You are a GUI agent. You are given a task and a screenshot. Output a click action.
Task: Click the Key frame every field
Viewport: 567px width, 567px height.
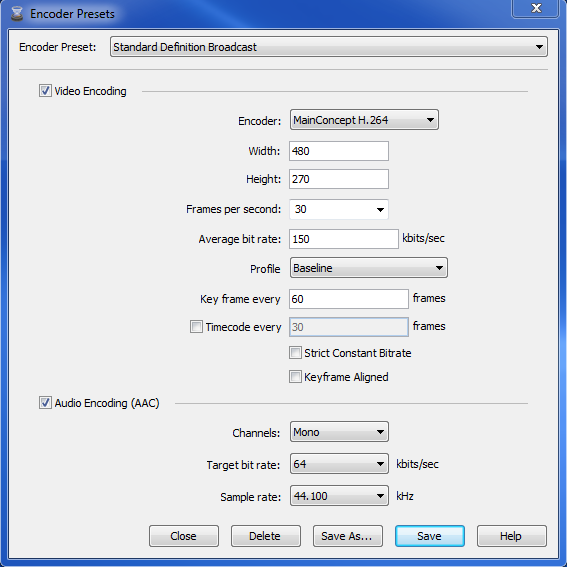tap(349, 299)
